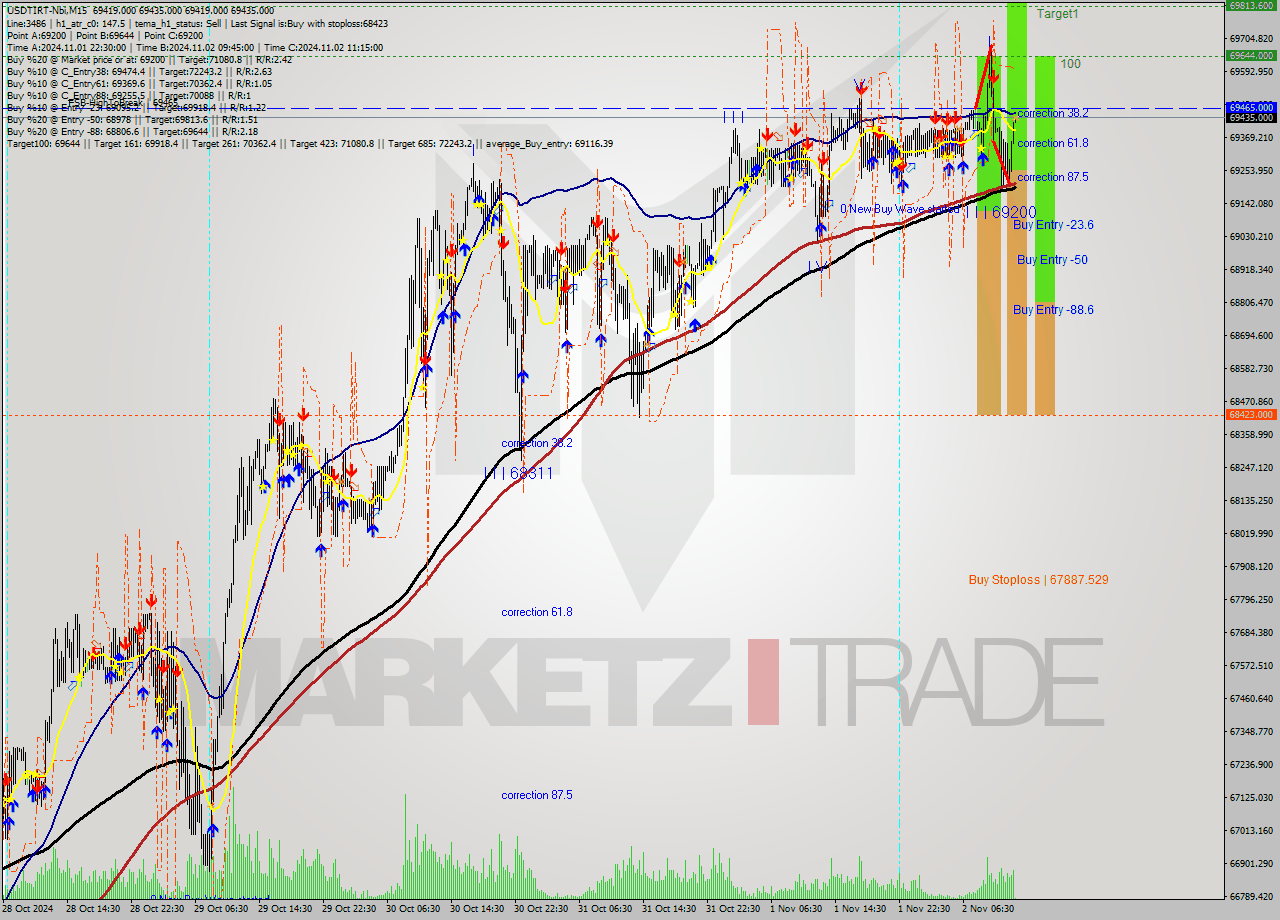The image size is (1280, 920).
Task: Click the '1 Nov 06:30' time axis label
Action: point(795,909)
